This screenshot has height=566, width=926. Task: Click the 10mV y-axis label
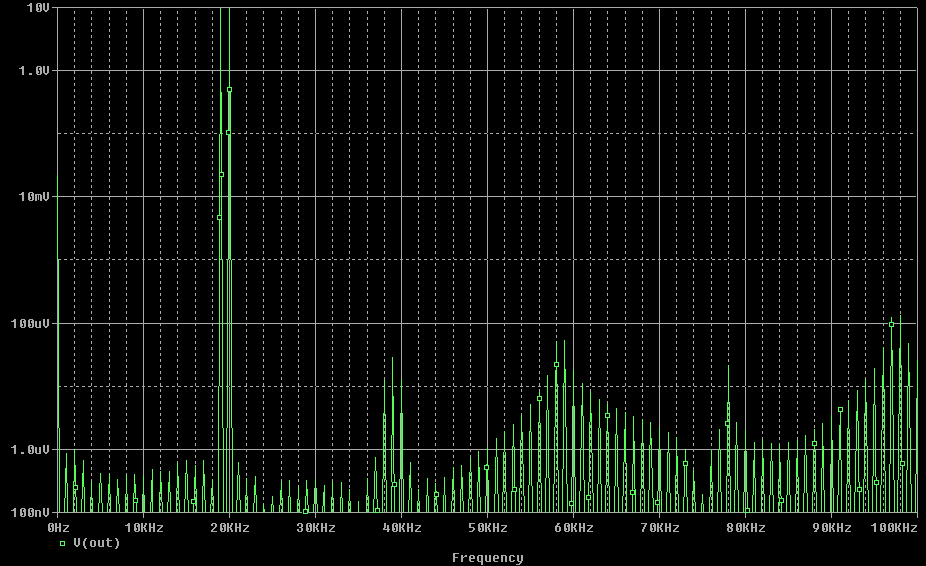tap(34, 197)
